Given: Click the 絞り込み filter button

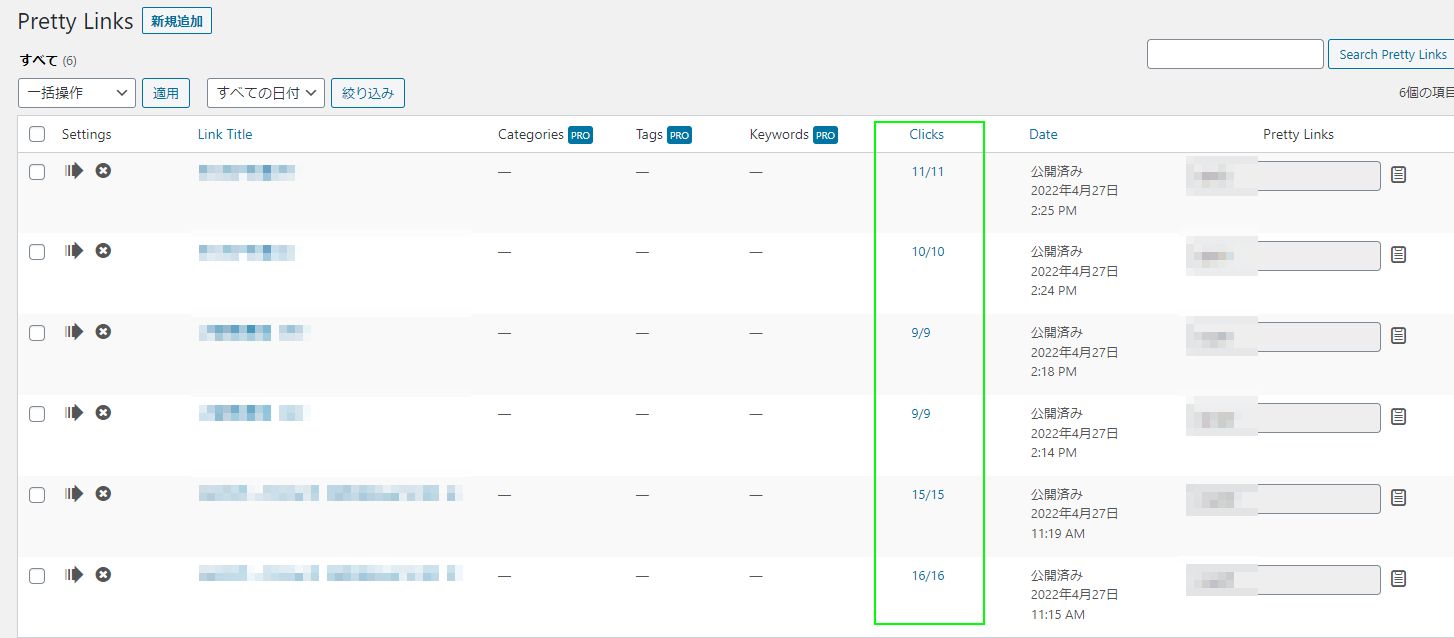Looking at the screenshot, I should [x=368, y=93].
